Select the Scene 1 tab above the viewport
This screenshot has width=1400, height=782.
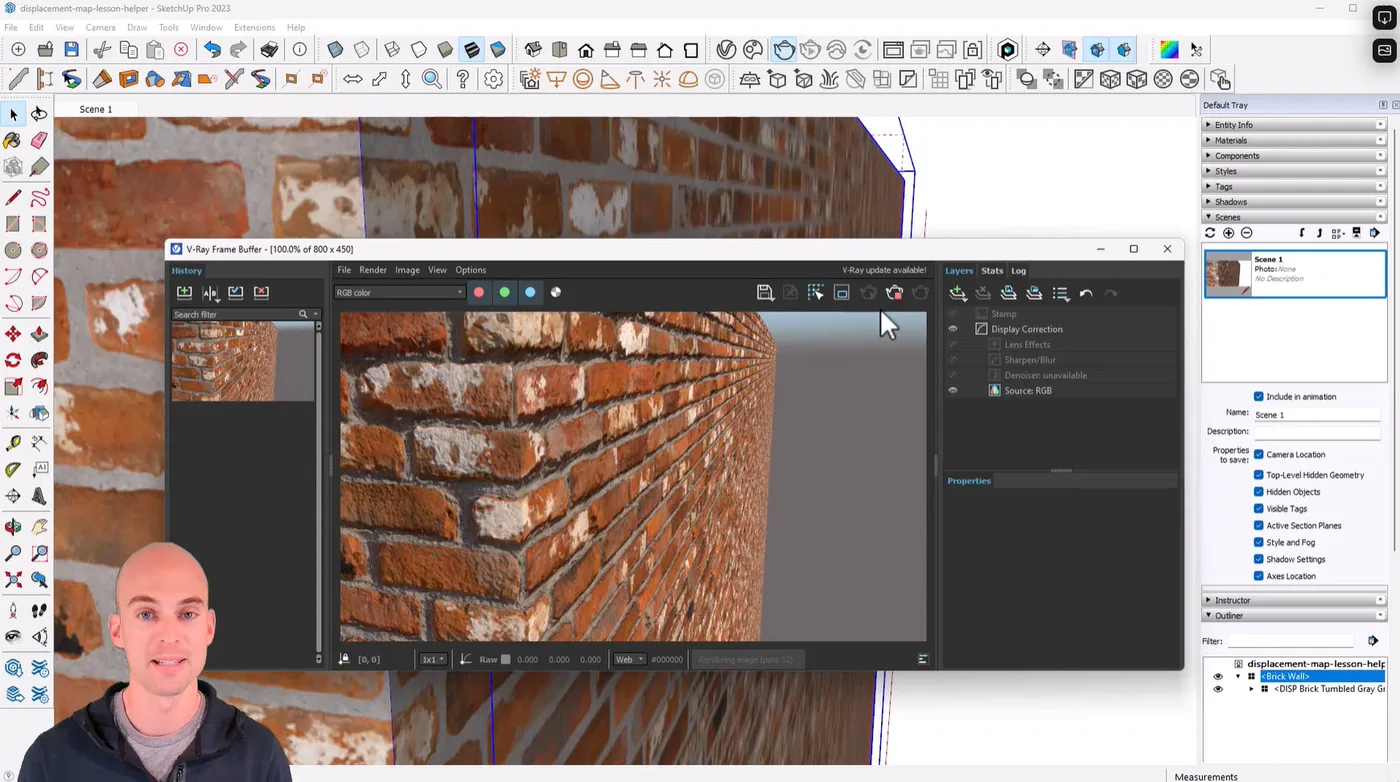(96, 109)
